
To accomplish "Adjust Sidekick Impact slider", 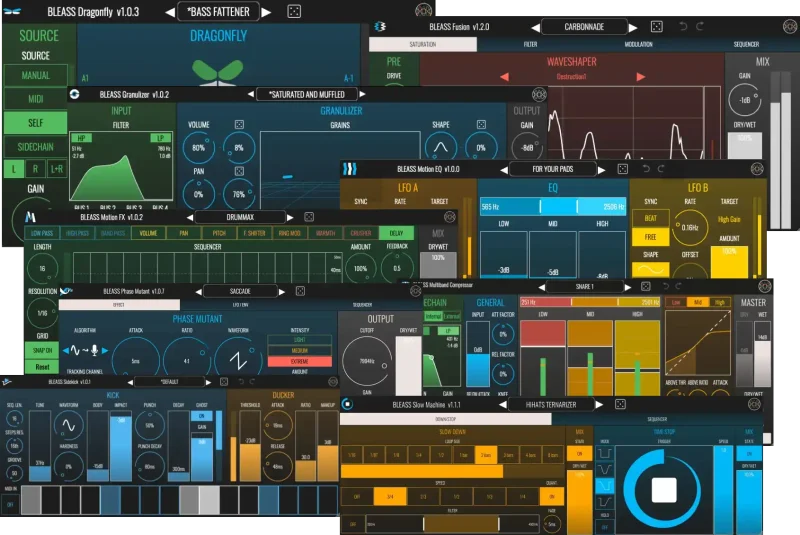I will [x=120, y=447].
